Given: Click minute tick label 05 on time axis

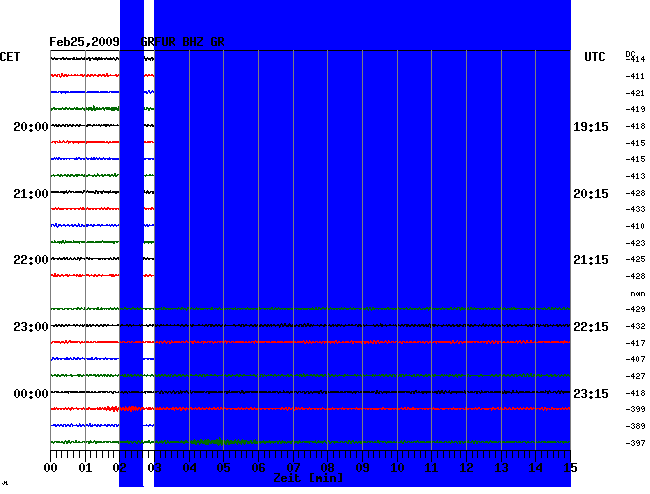Looking at the screenshot, I should [x=223, y=468].
